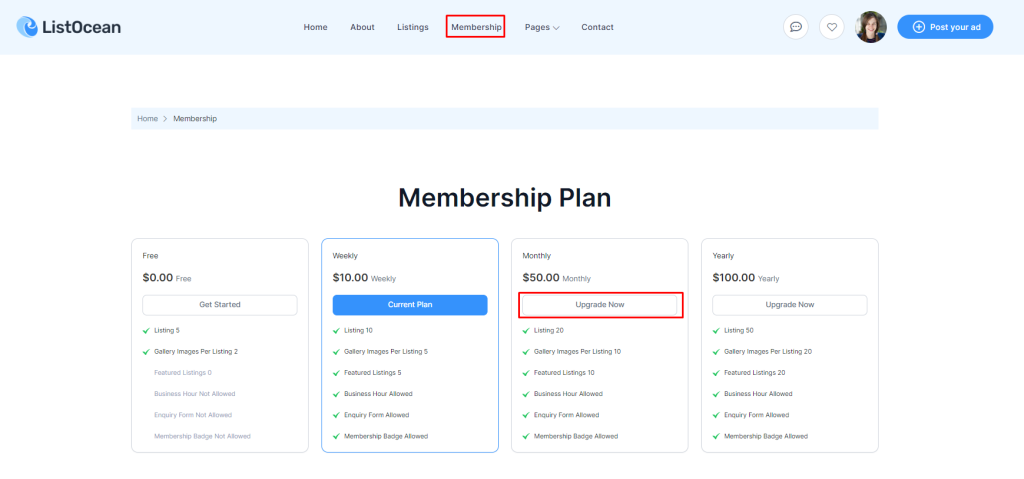Image resolution: width=1024 pixels, height=479 pixels.
Task: Select Get Started on the Free plan
Action: pos(219,305)
